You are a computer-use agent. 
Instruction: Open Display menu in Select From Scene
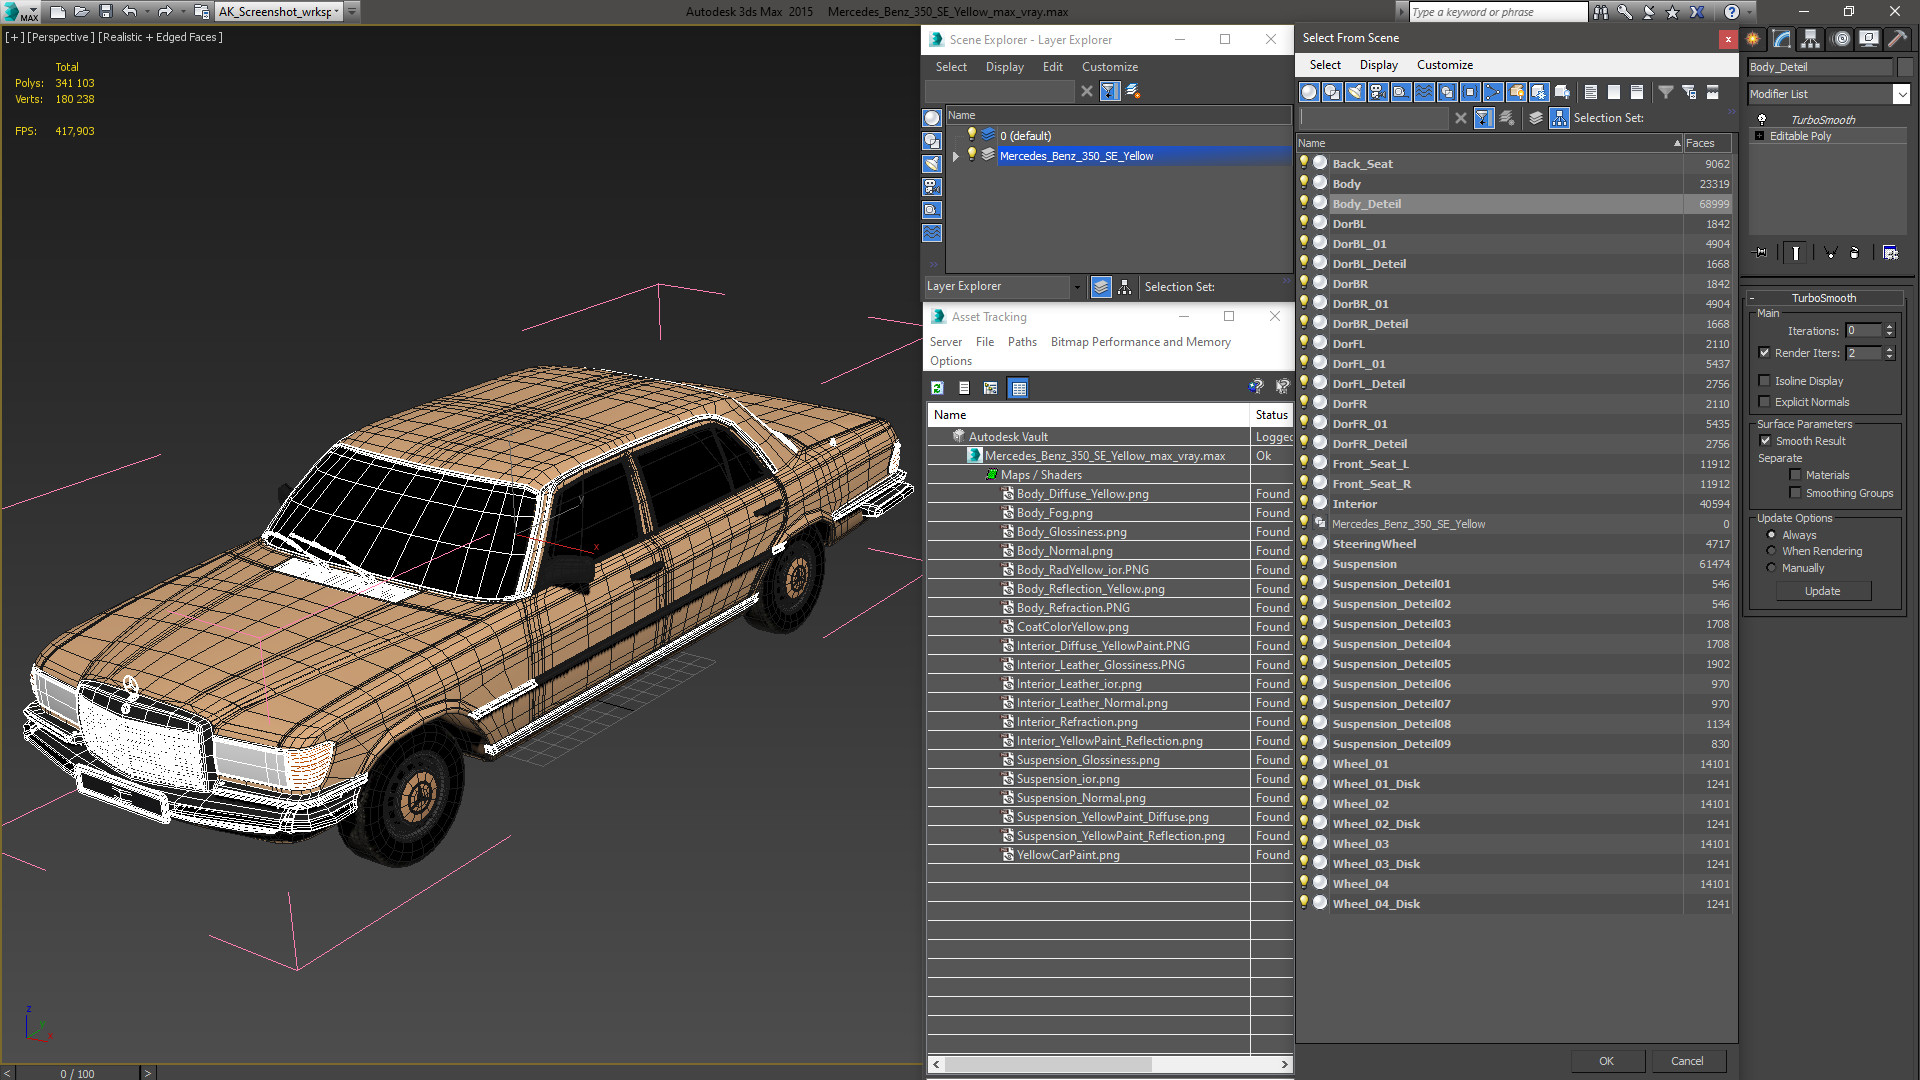click(x=1378, y=65)
